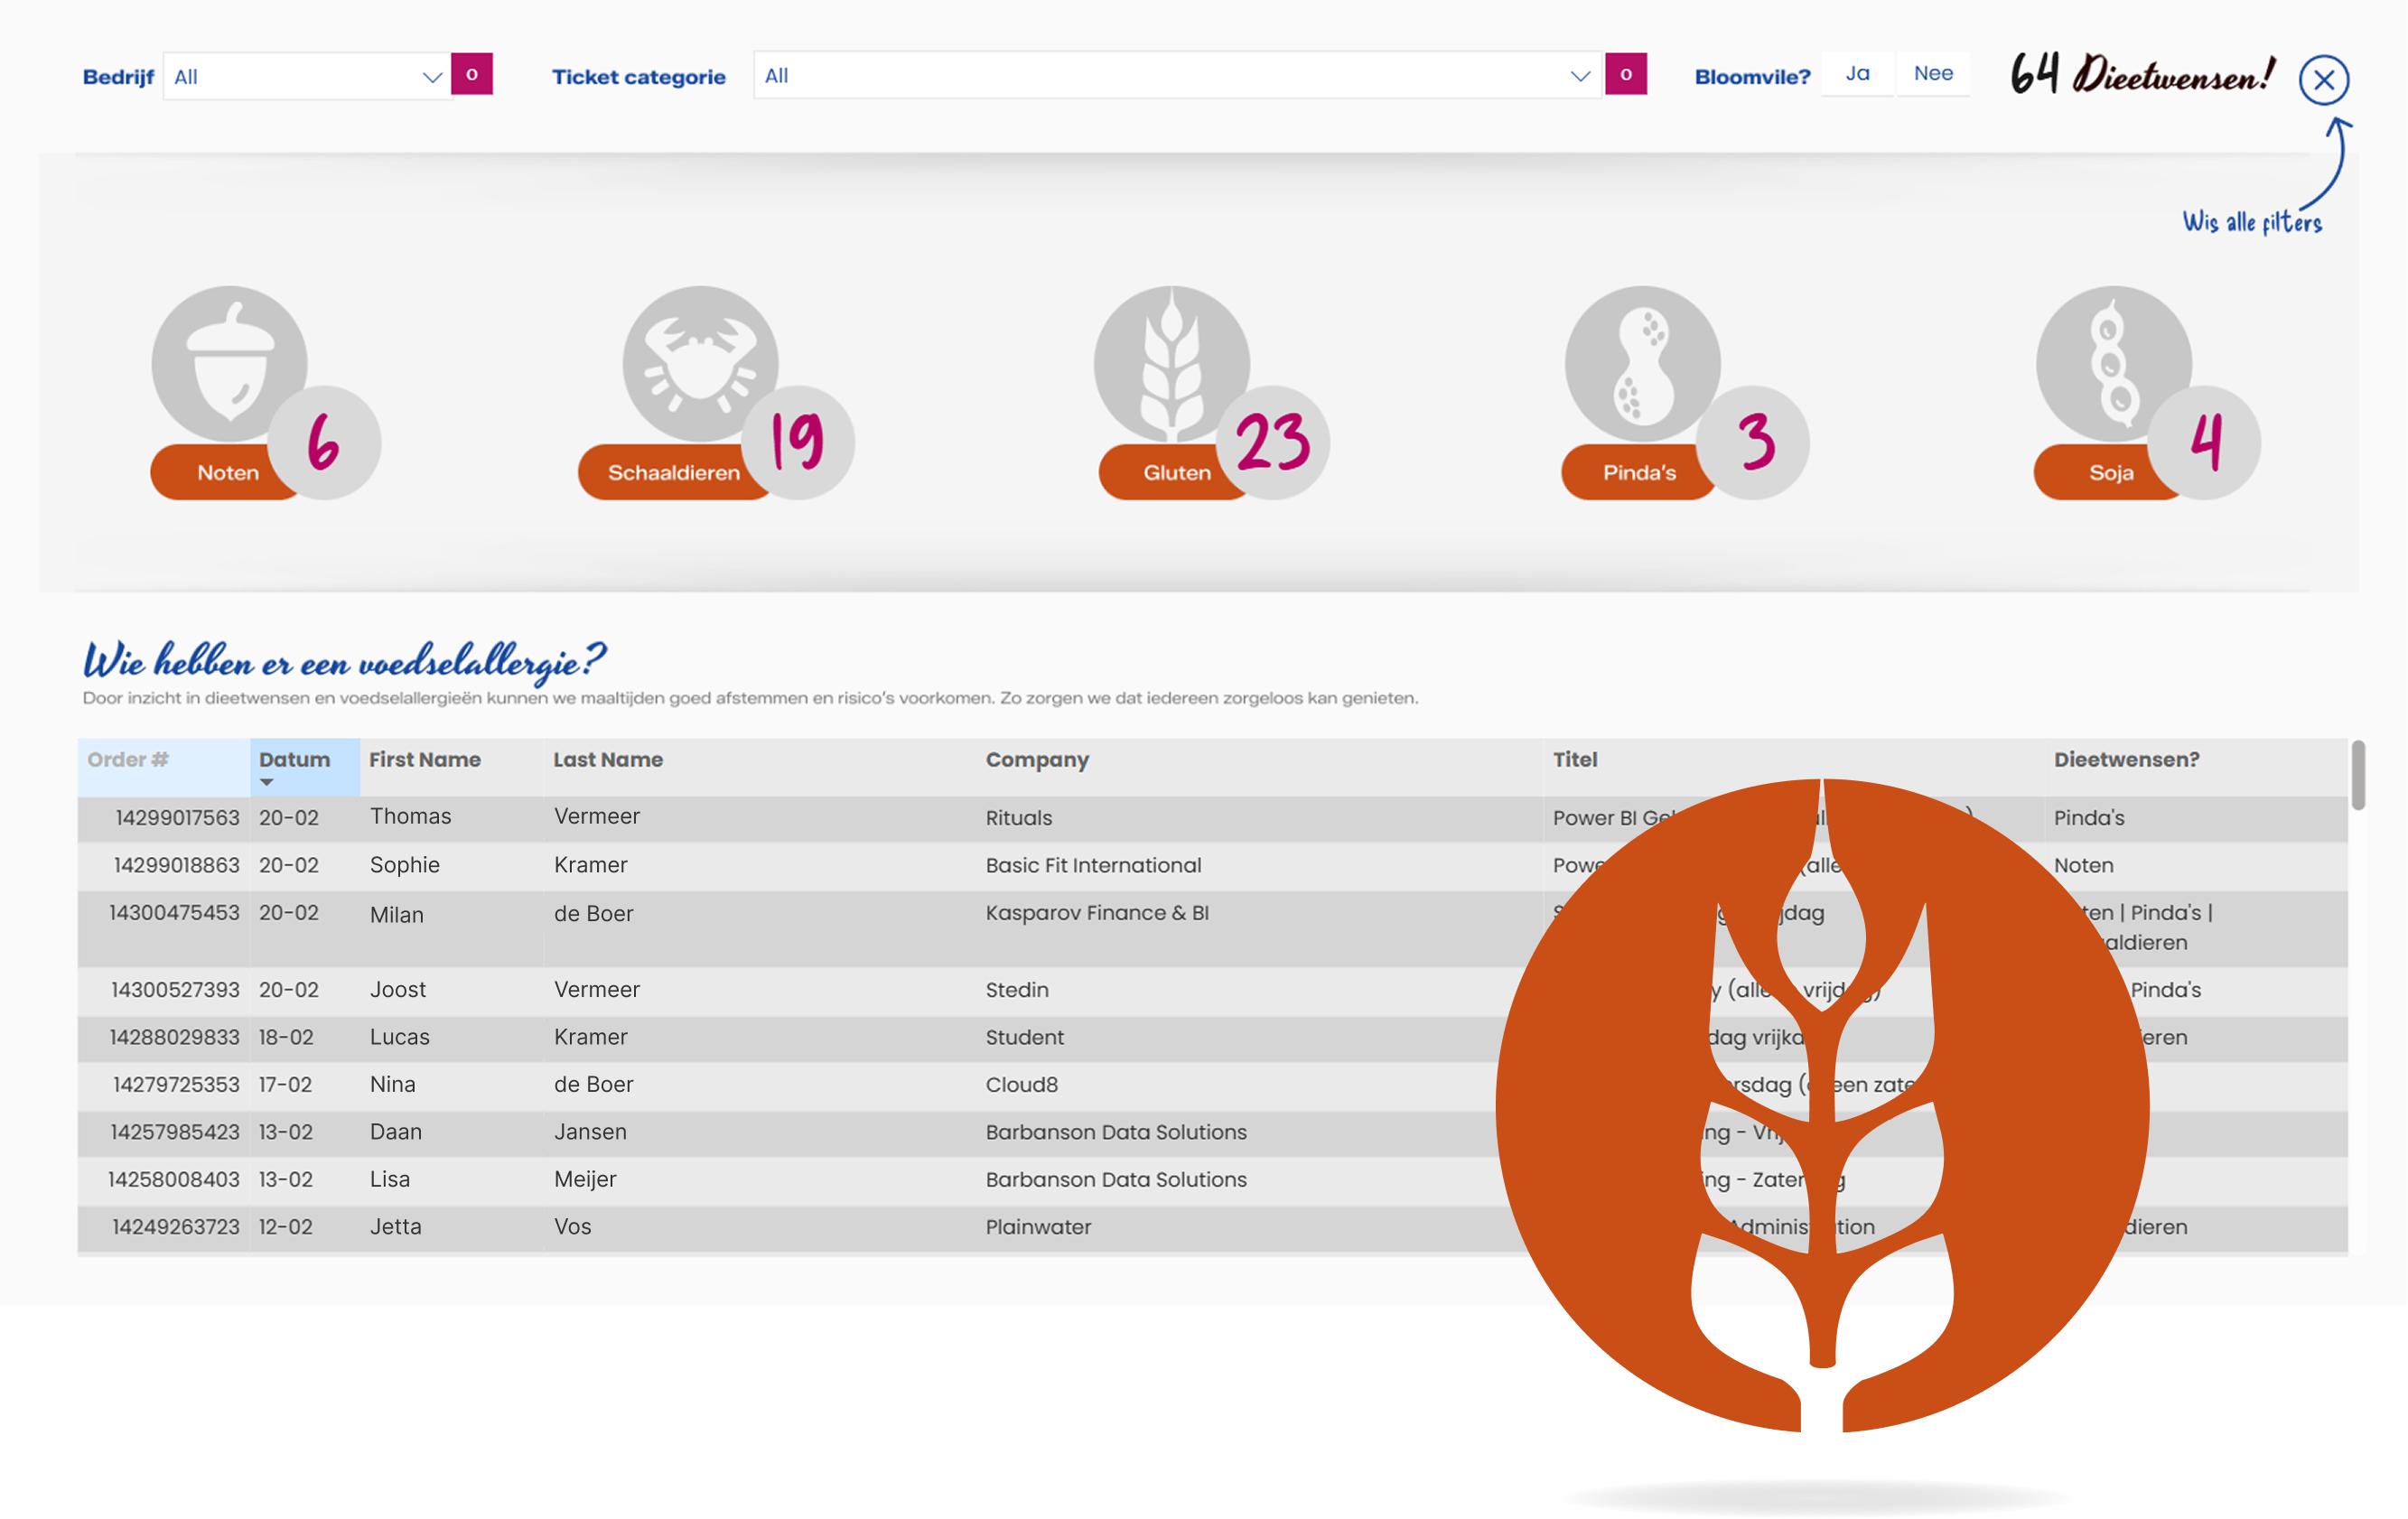Click first name Joost
This screenshot has height=1519, width=2408.
(x=398, y=990)
